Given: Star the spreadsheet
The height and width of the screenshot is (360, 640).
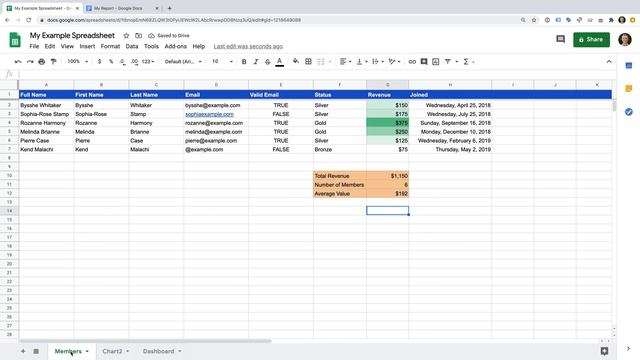Looking at the screenshot, I should coord(127,36).
